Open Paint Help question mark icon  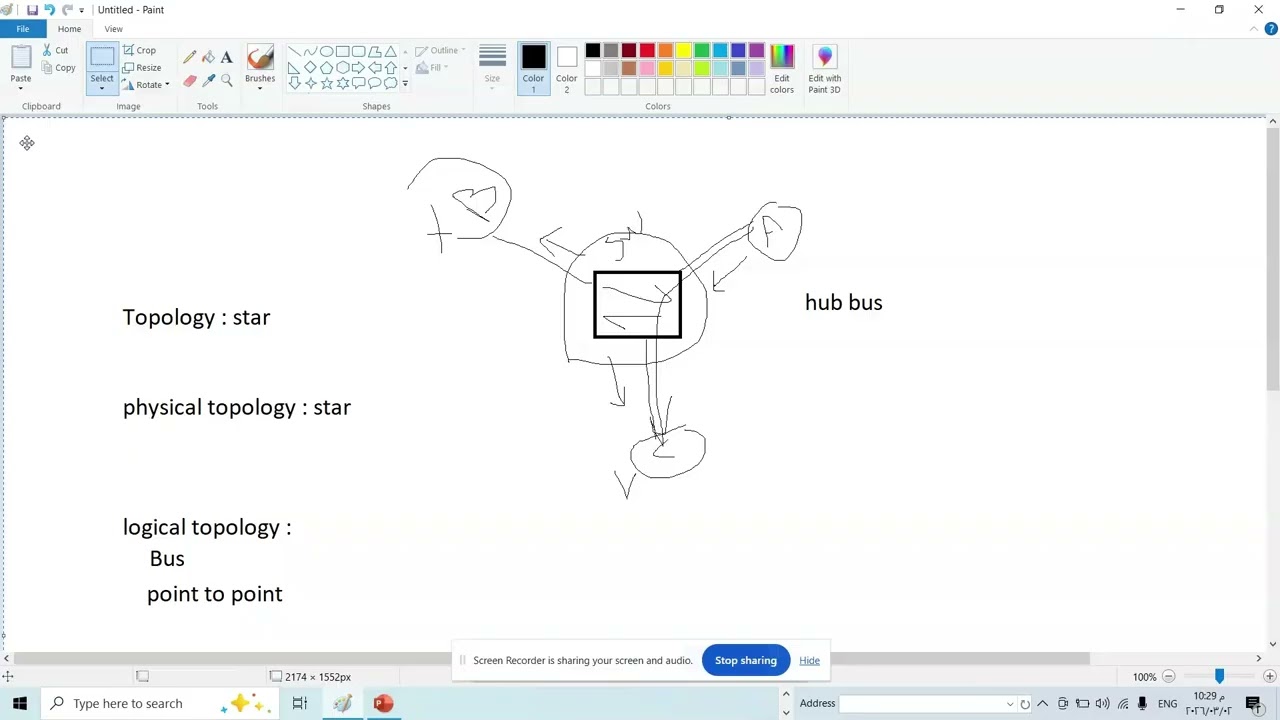(x=1271, y=29)
